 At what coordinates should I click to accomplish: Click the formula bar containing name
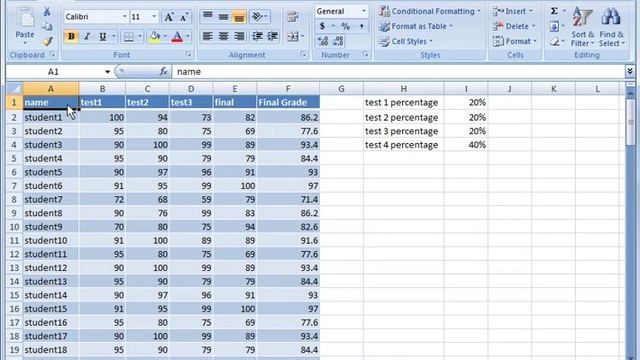coord(398,72)
